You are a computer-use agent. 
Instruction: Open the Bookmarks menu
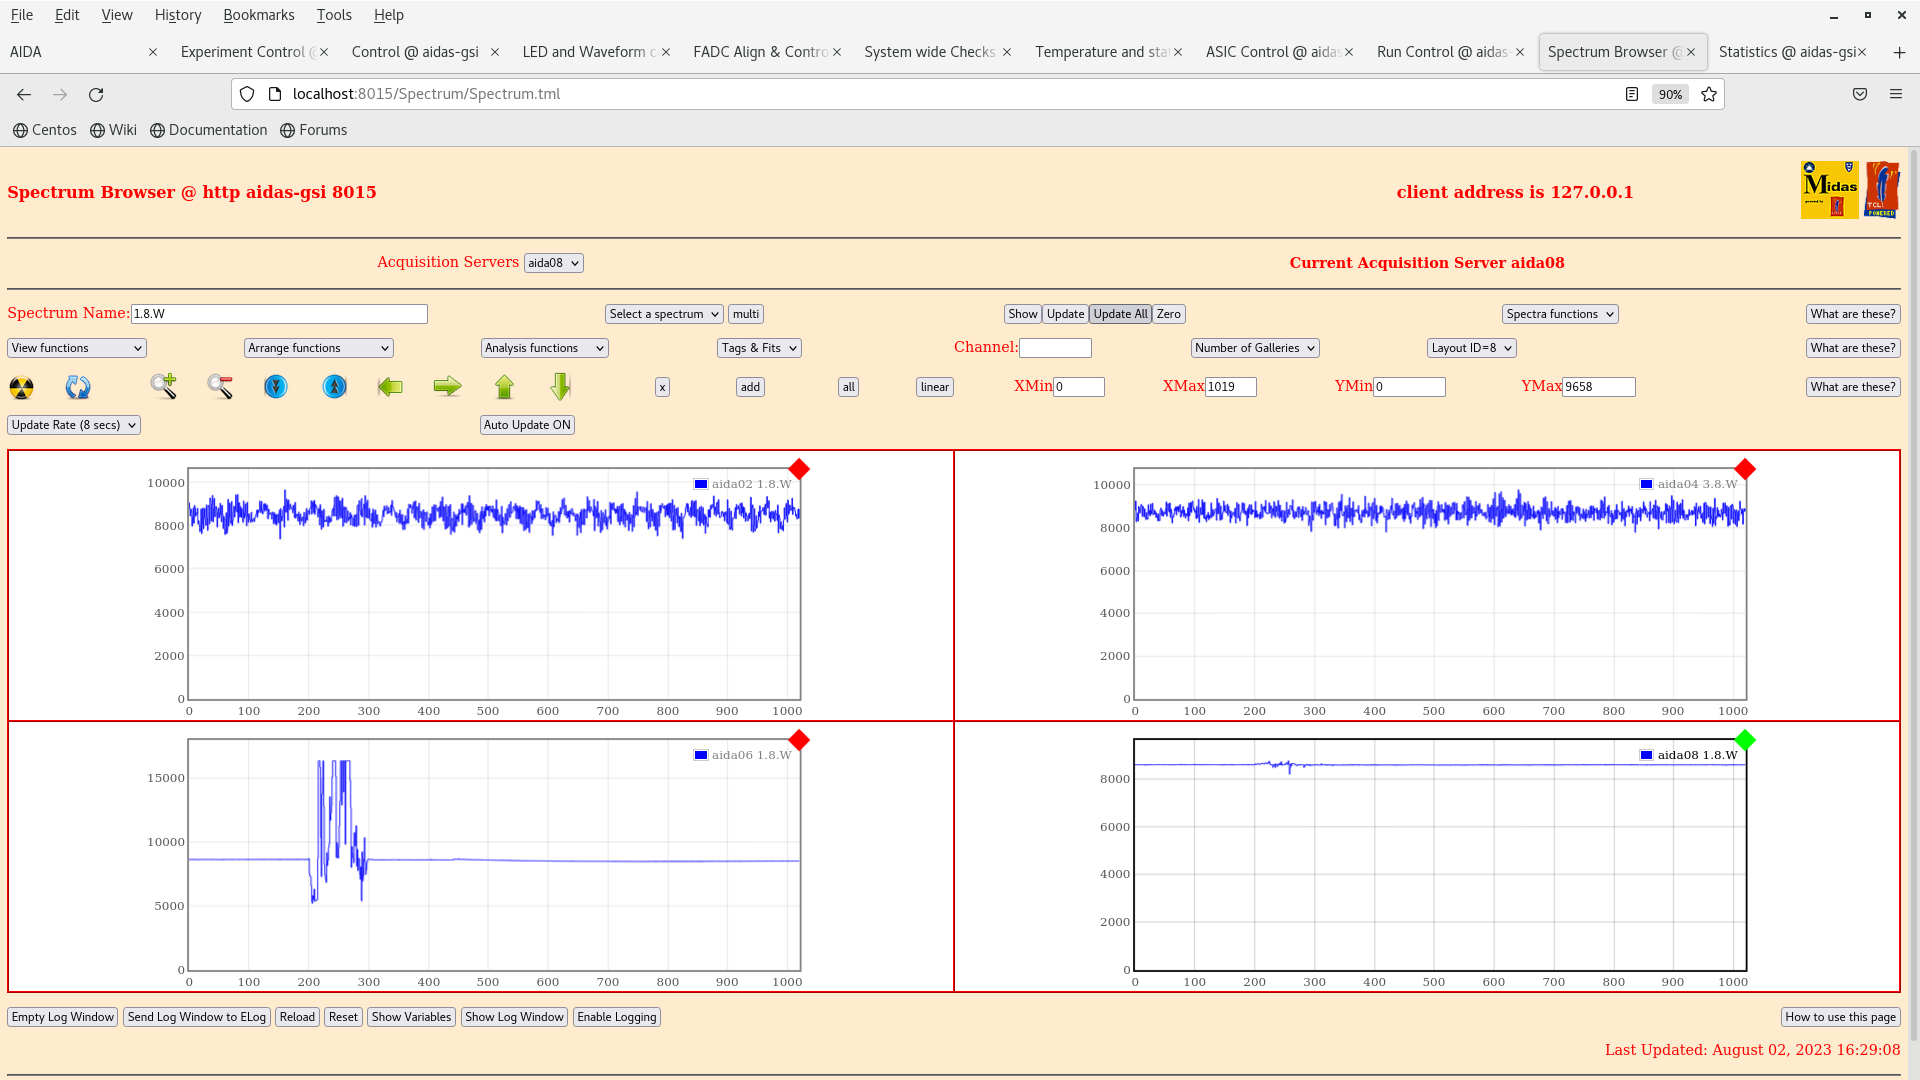(258, 15)
